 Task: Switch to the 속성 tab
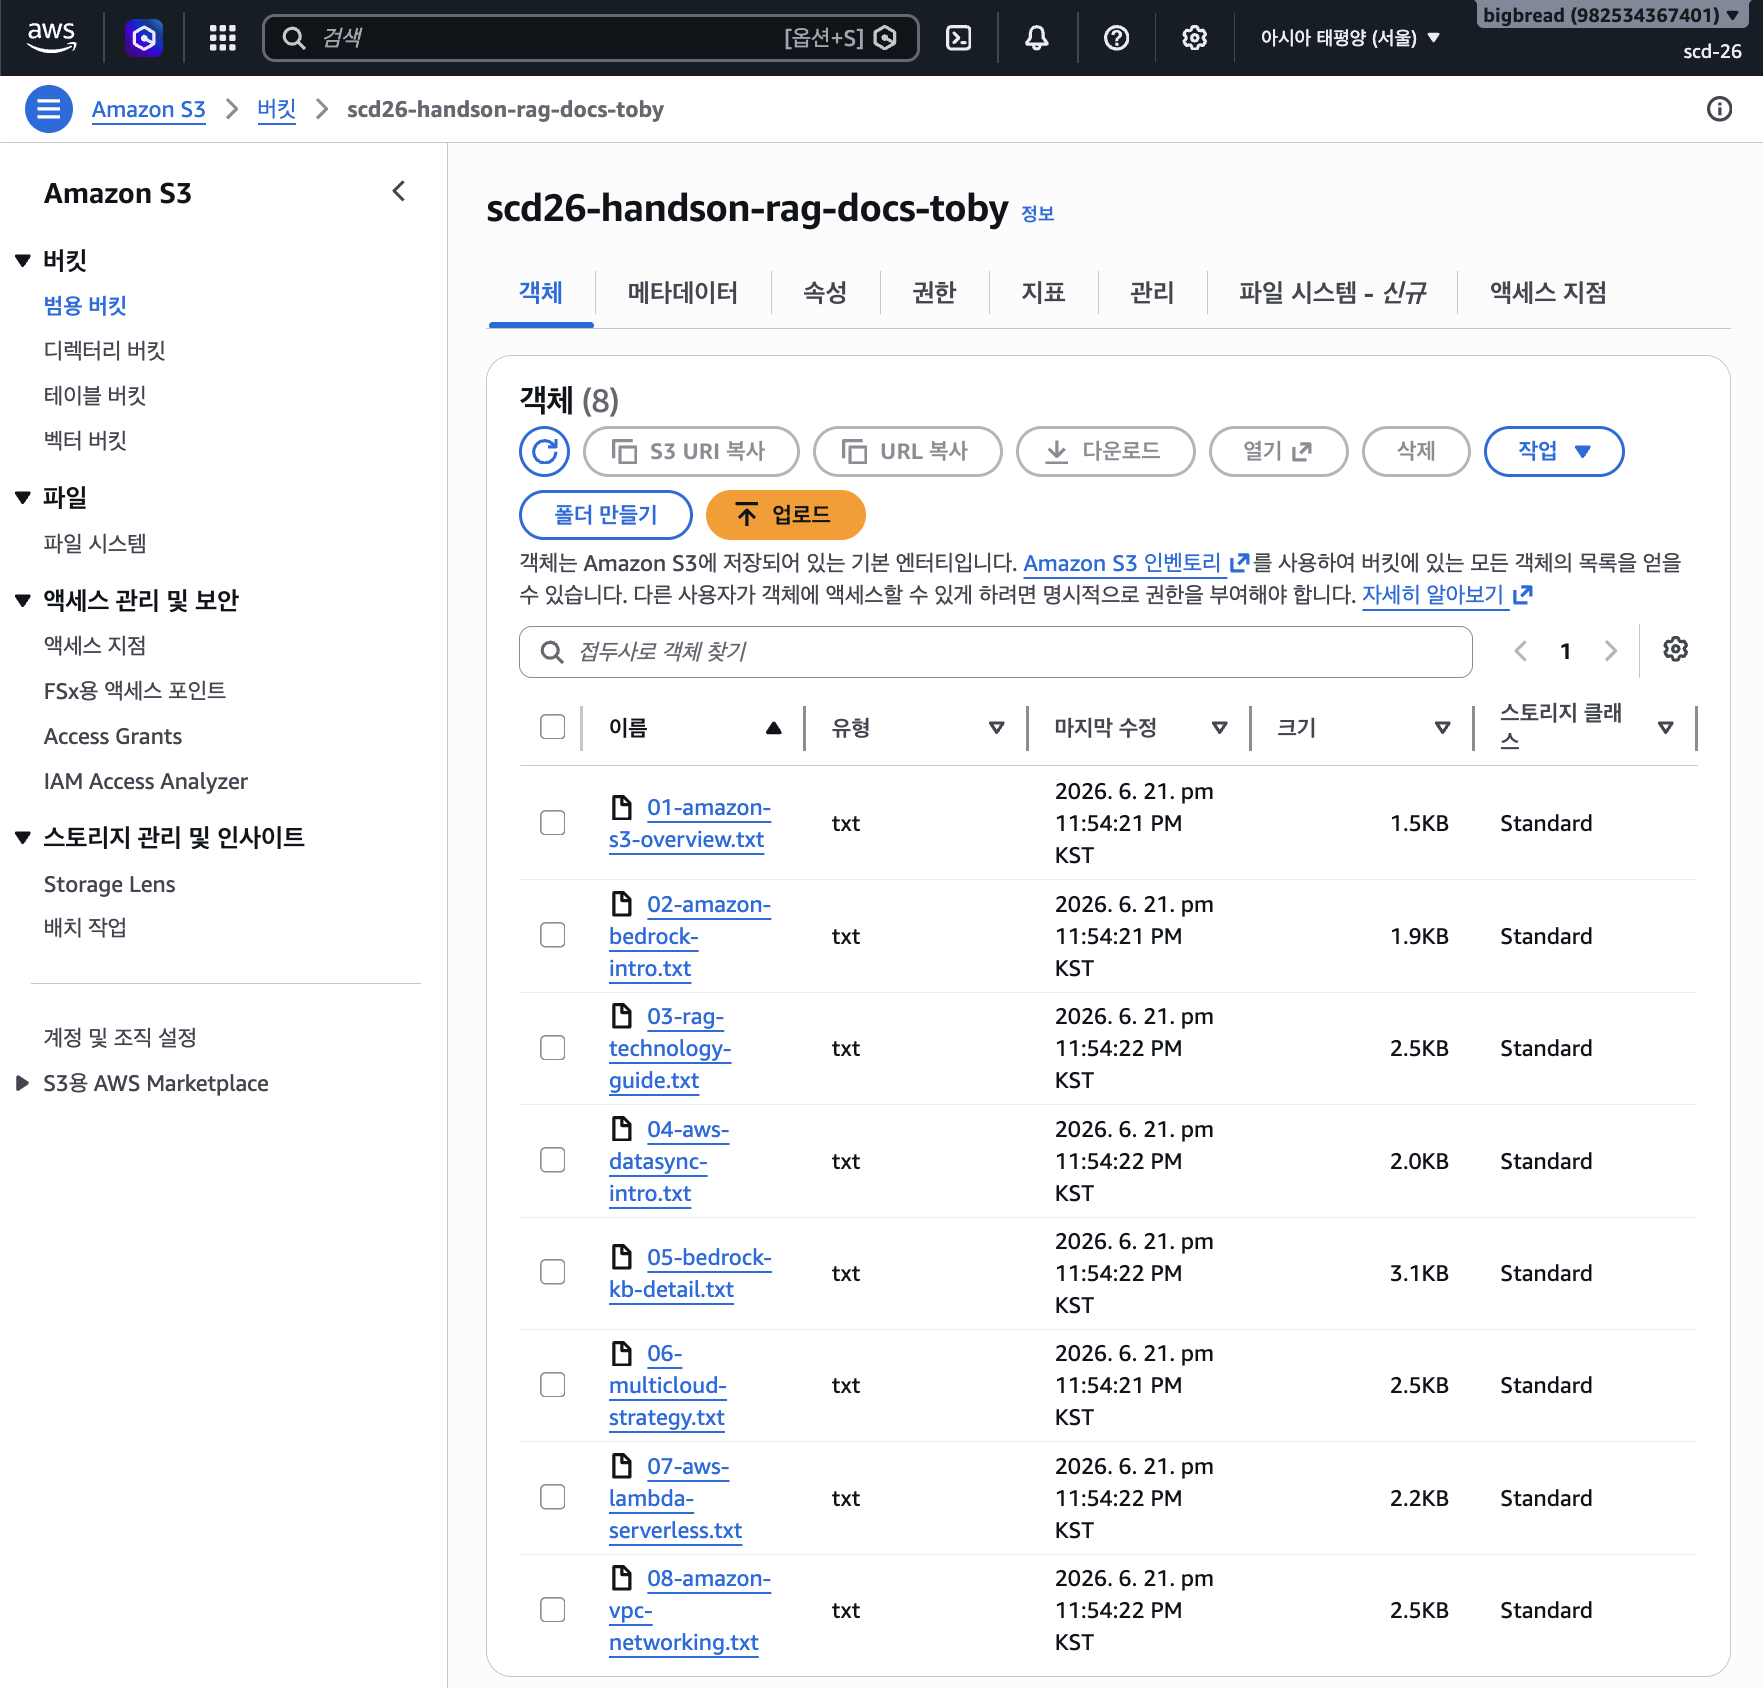[826, 293]
